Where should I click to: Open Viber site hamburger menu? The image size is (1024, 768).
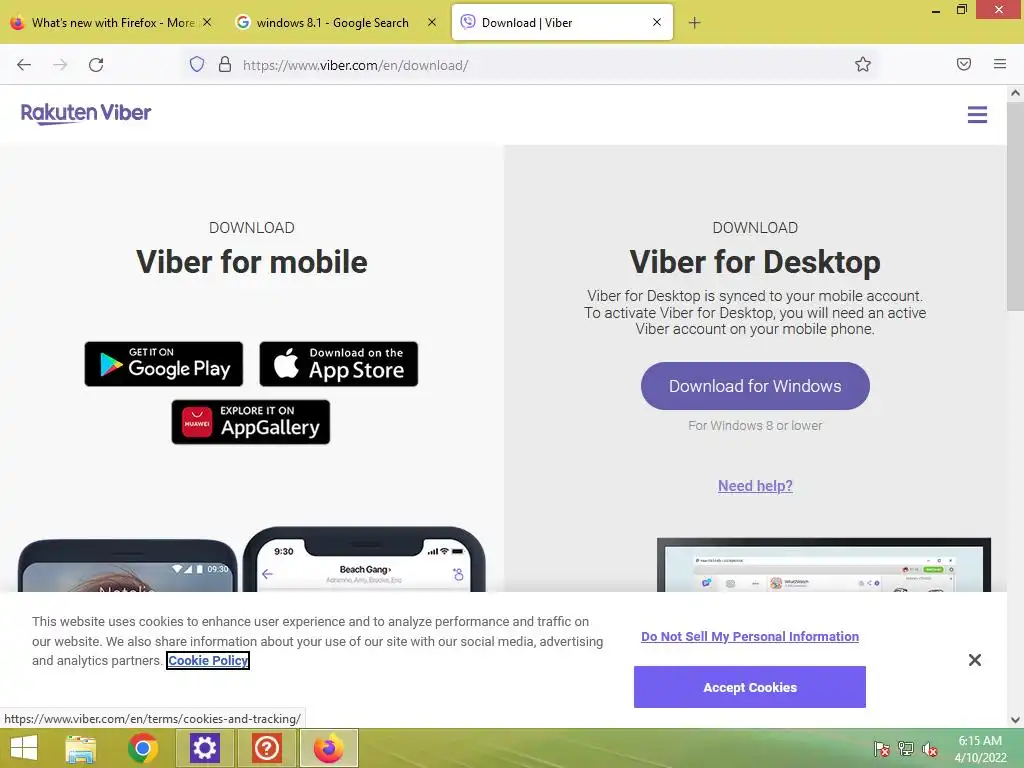coord(977,115)
